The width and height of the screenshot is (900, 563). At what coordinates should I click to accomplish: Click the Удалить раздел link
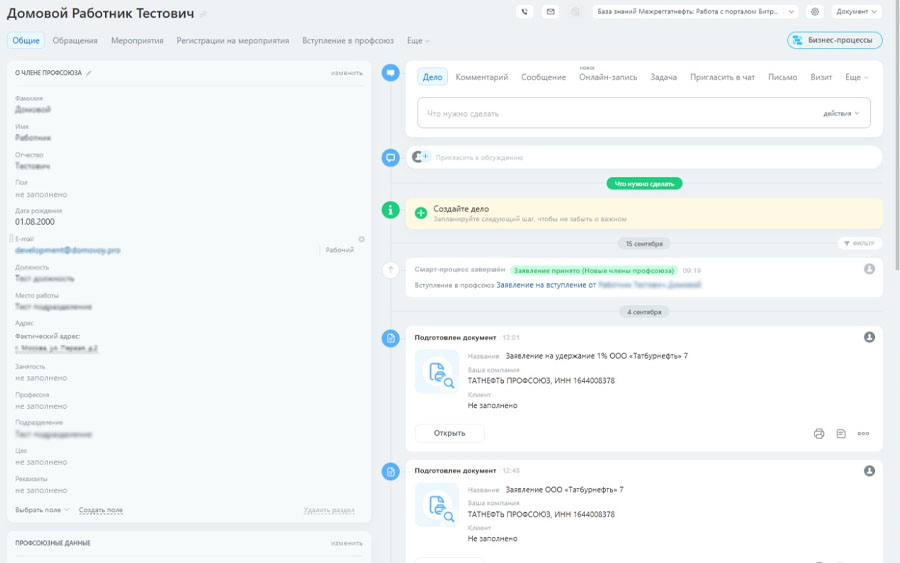pos(329,510)
